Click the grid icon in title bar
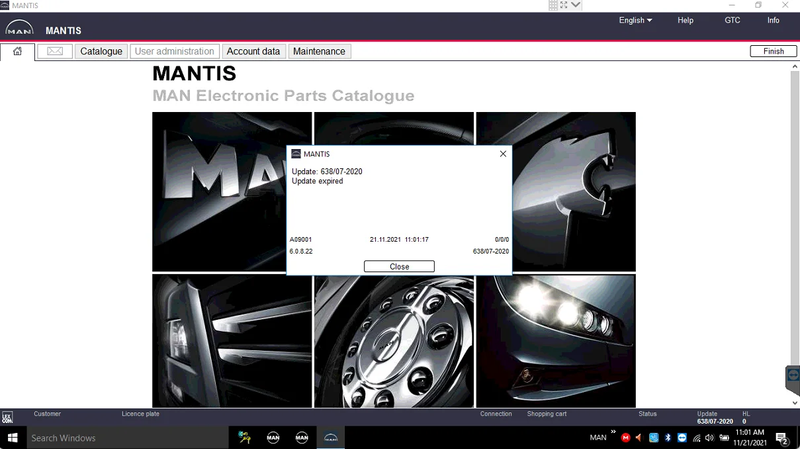 (x=553, y=5)
